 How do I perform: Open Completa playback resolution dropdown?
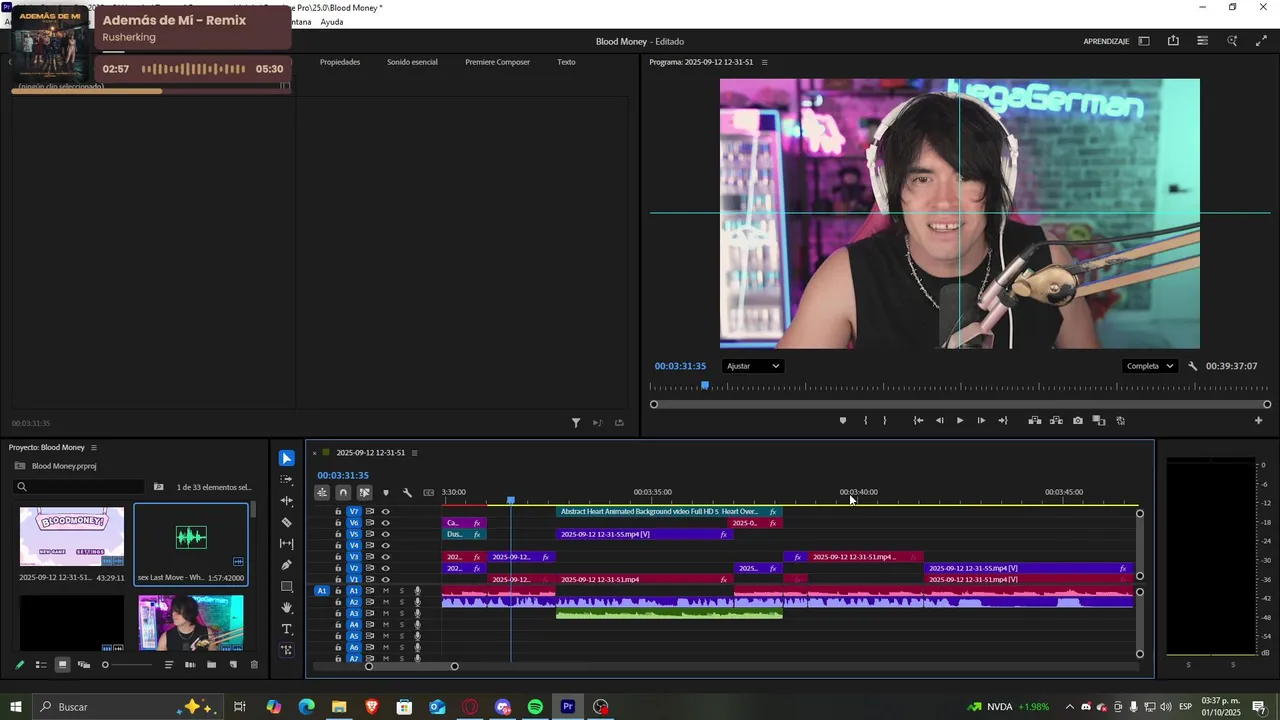tap(1150, 366)
